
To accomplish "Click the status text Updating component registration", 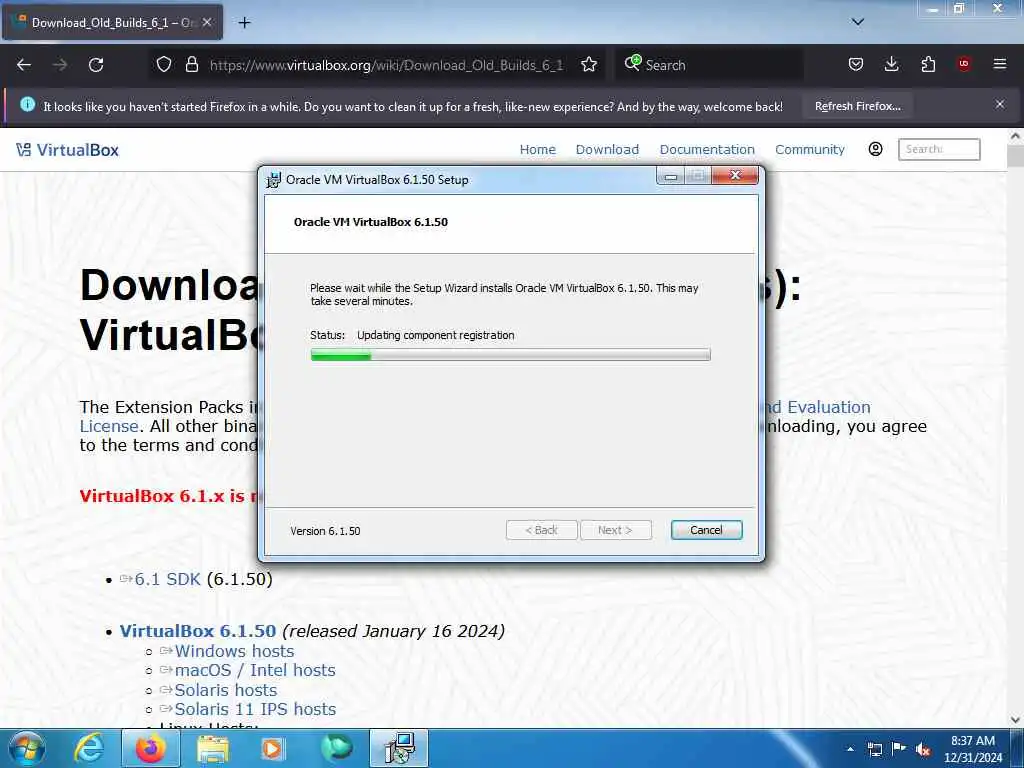I will [x=436, y=335].
